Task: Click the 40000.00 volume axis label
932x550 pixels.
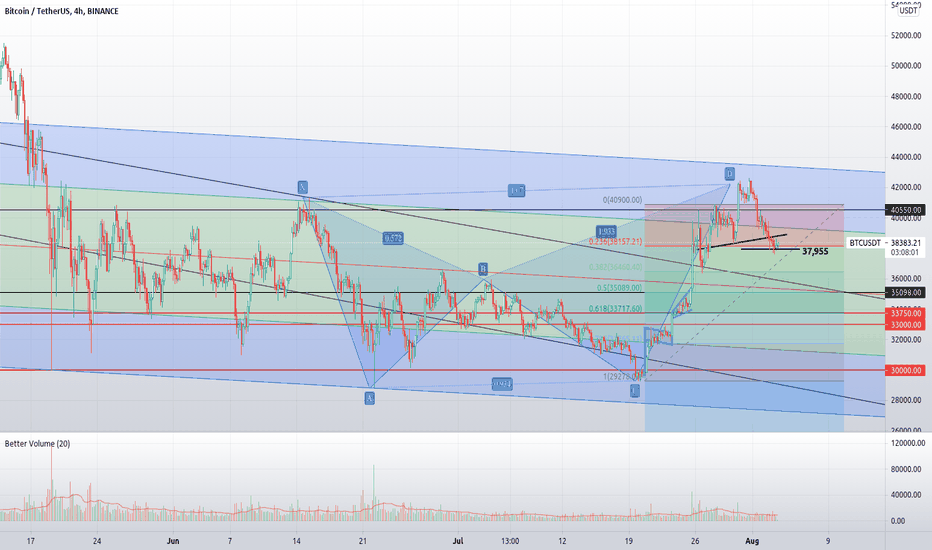Action: point(906,495)
